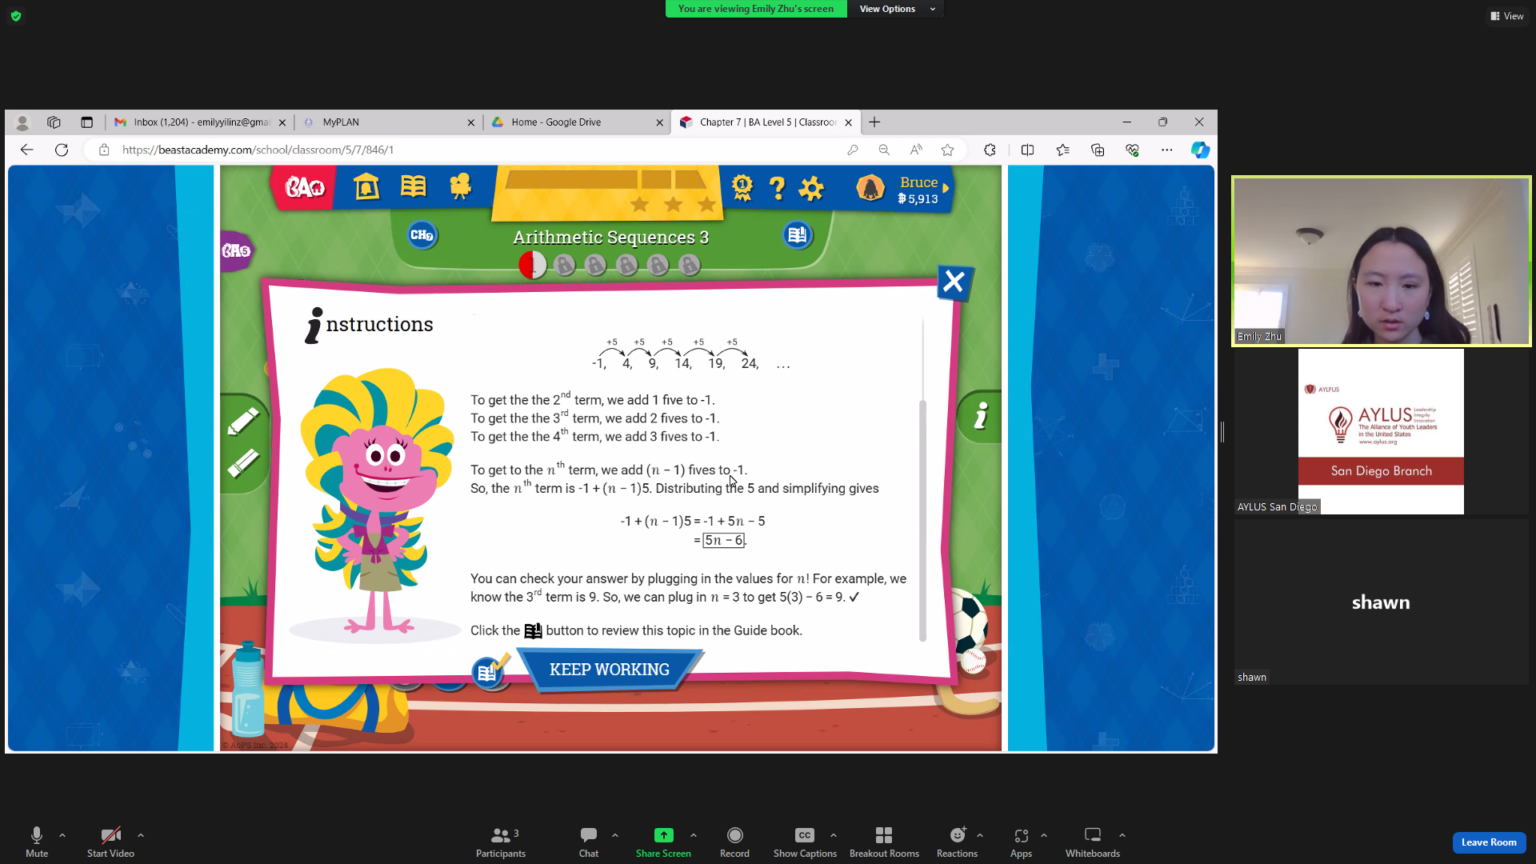Click the browser zoom out magnifier icon
This screenshot has height=864, width=1536.
(884, 150)
